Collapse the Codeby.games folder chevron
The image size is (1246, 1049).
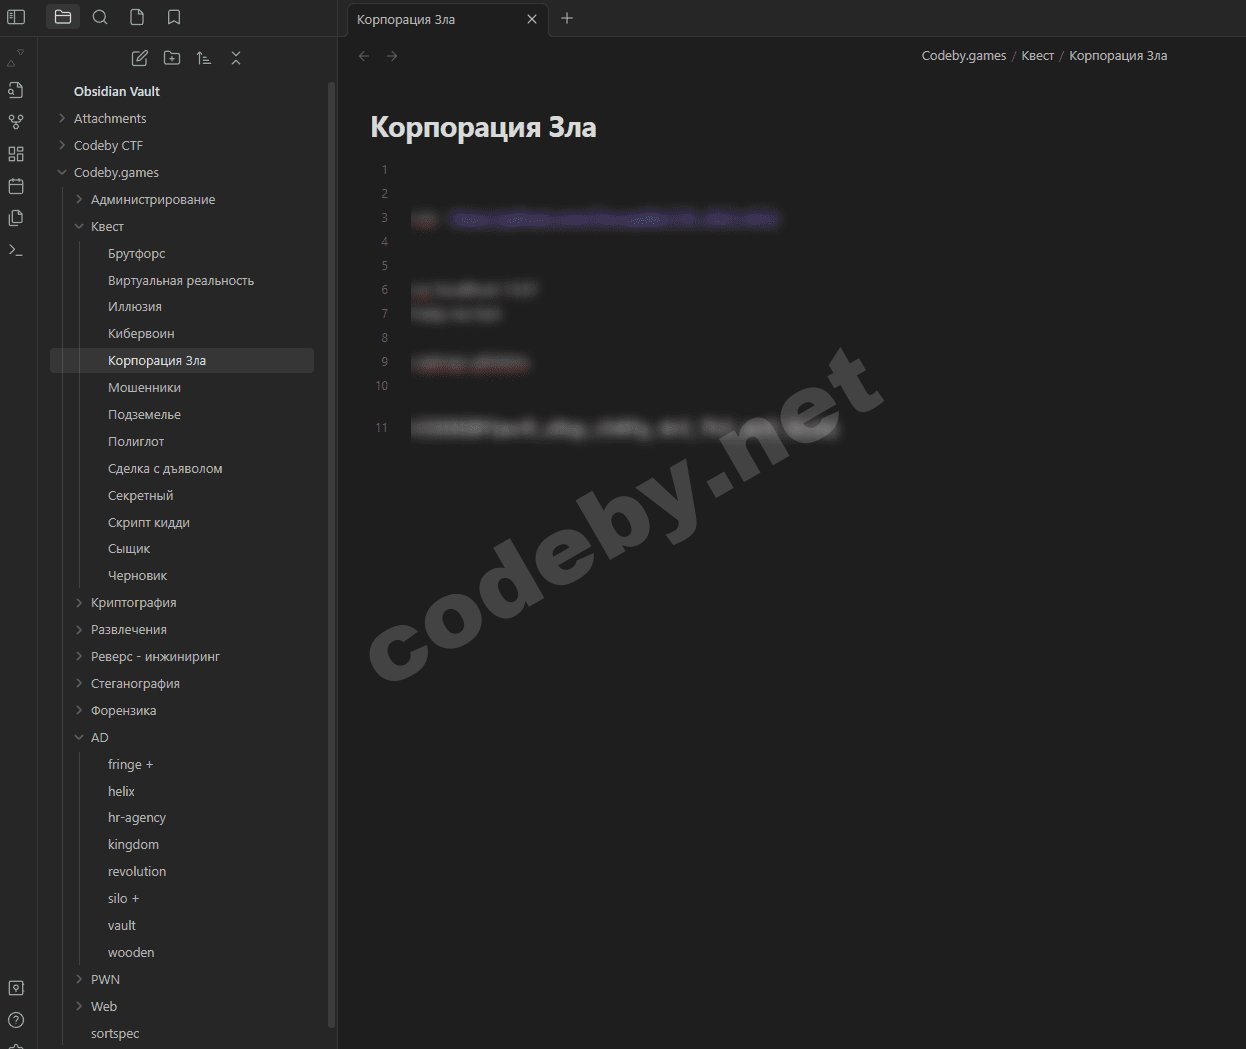click(62, 172)
